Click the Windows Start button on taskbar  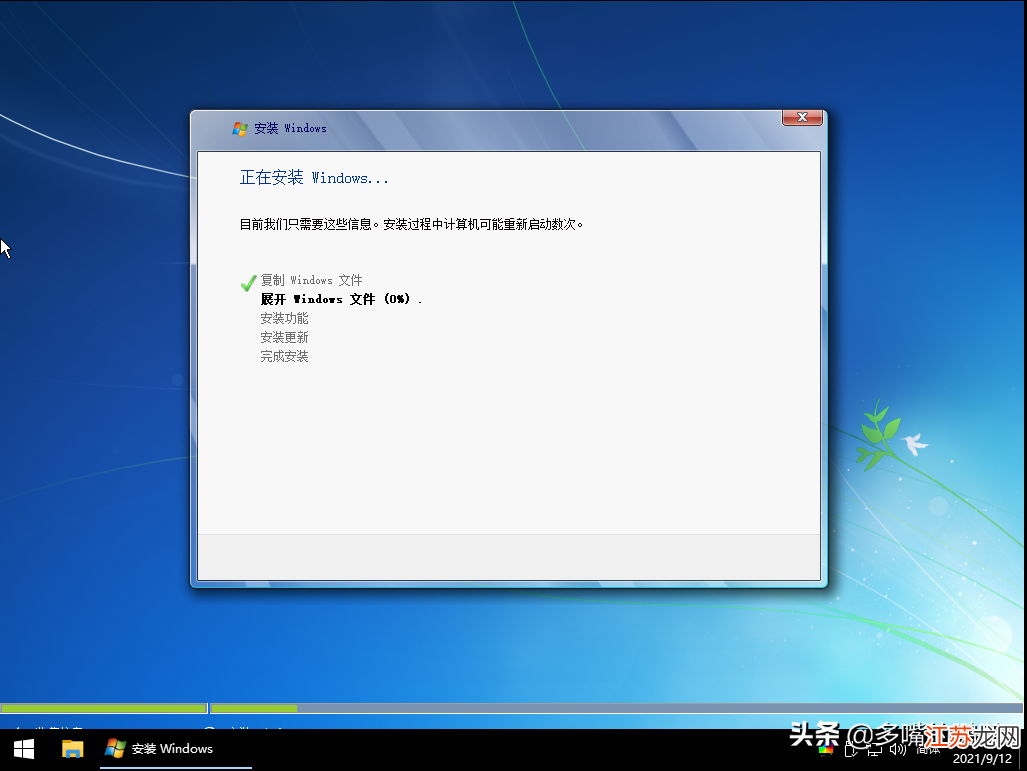pyautogui.click(x=24, y=749)
